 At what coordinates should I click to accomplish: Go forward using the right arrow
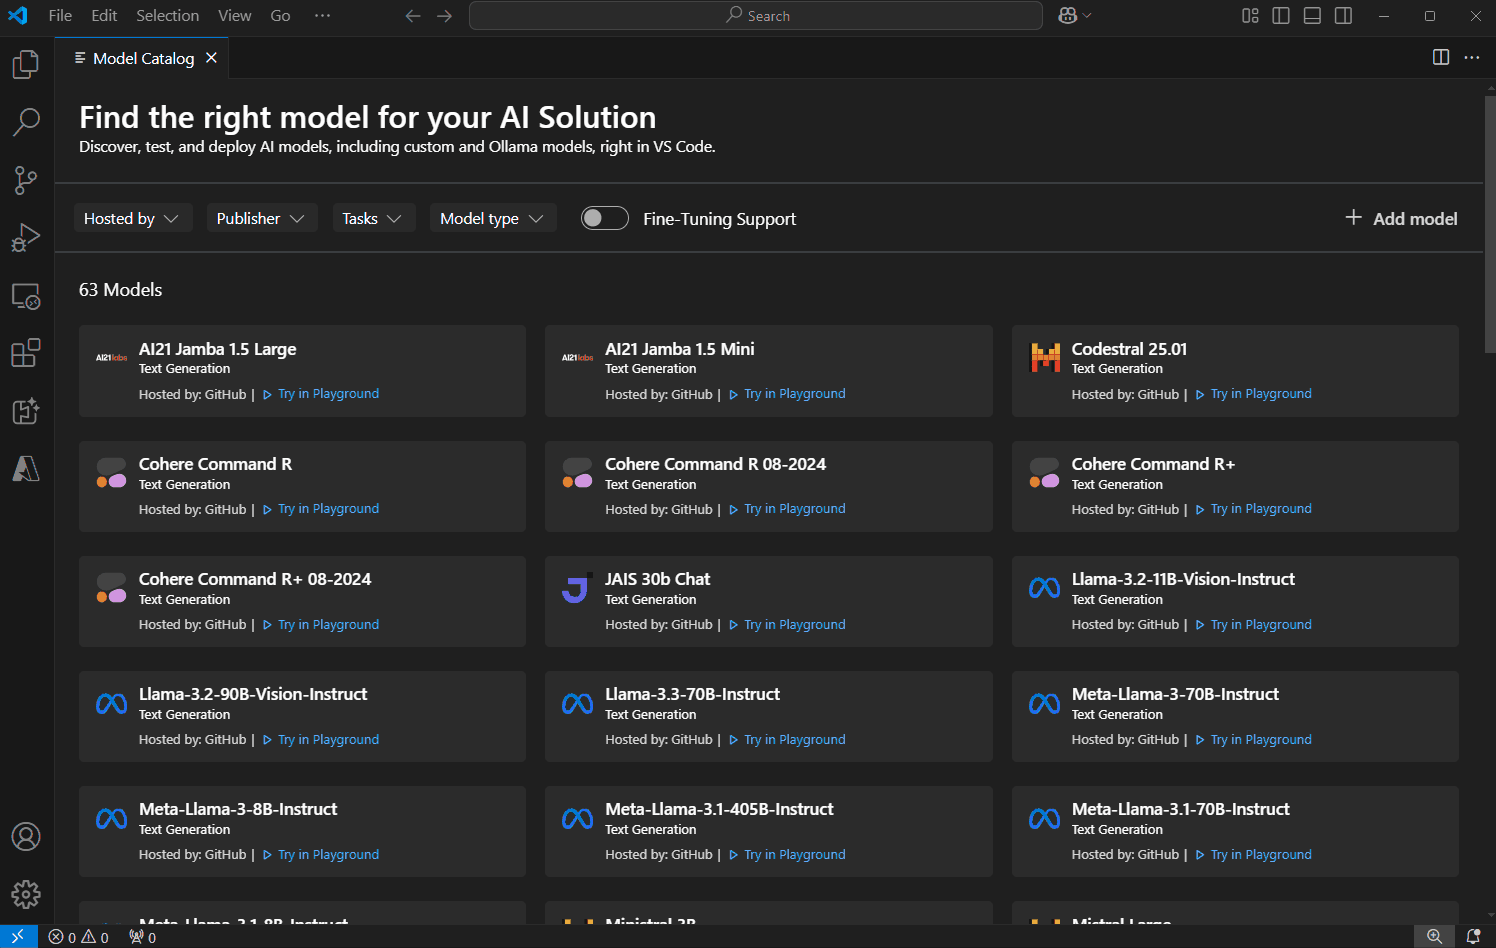(x=445, y=16)
